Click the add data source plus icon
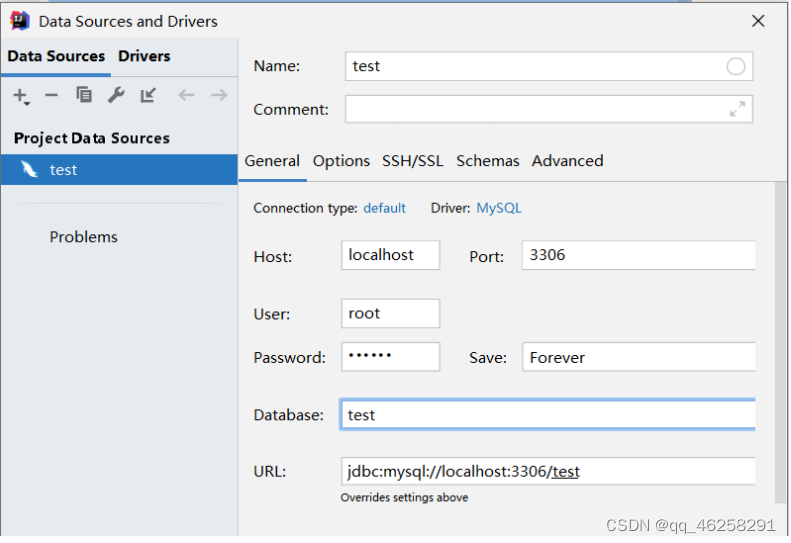Screen dimensions: 791x543 point(21,95)
